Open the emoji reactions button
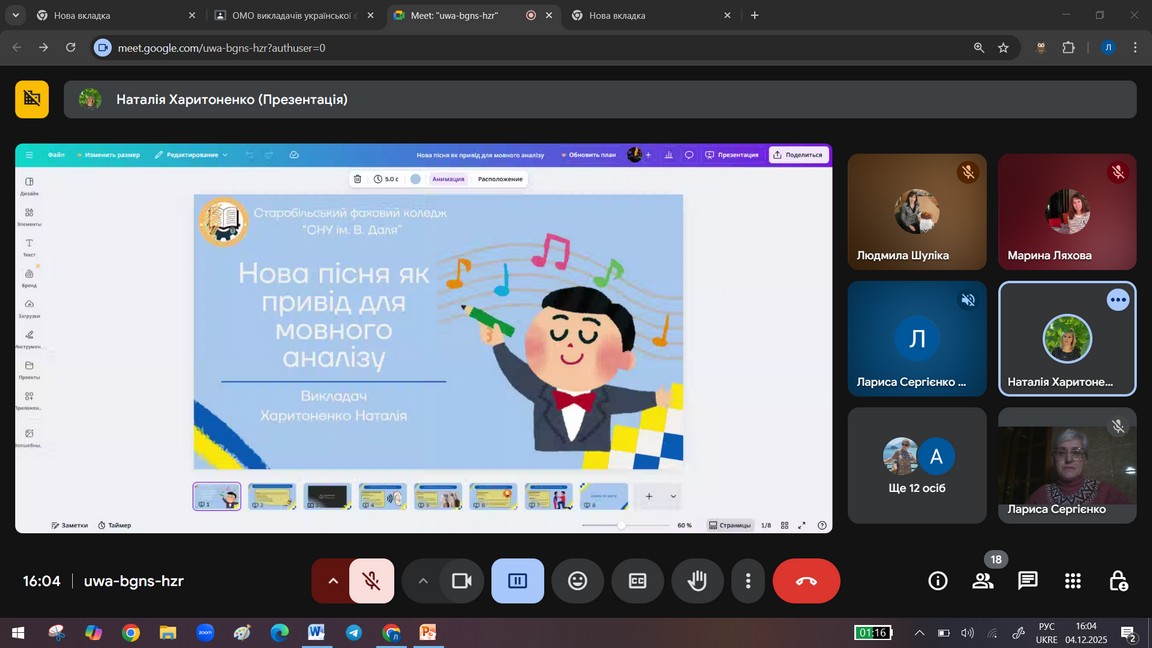Viewport: 1152px width, 648px height. pyautogui.click(x=577, y=581)
